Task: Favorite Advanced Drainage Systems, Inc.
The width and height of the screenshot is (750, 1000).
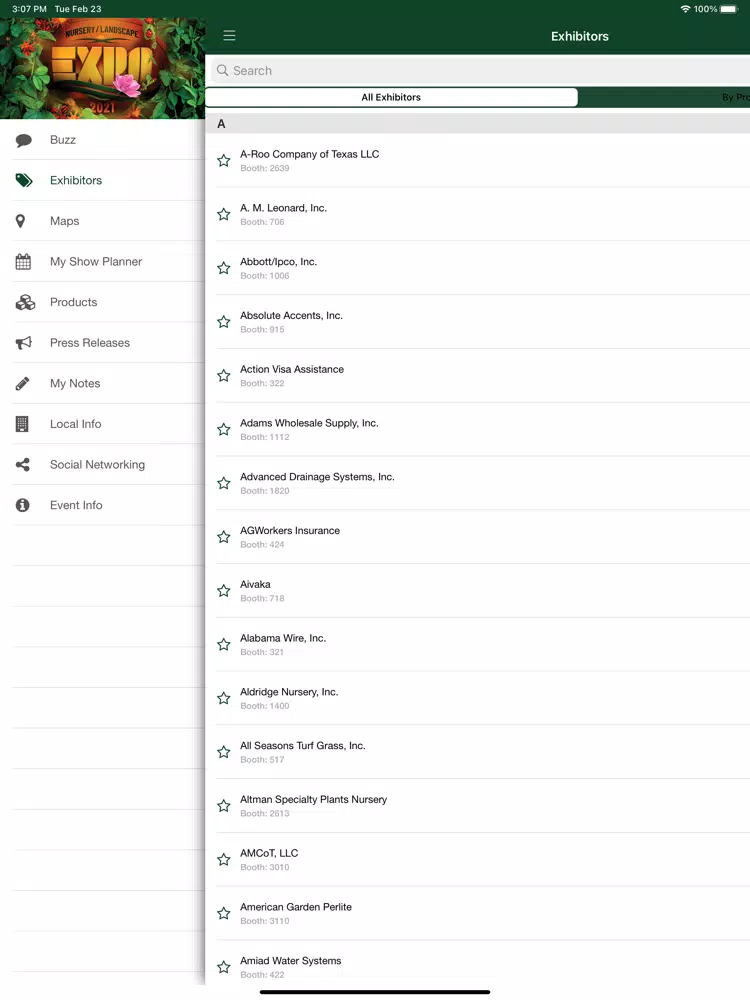Action: point(223,483)
